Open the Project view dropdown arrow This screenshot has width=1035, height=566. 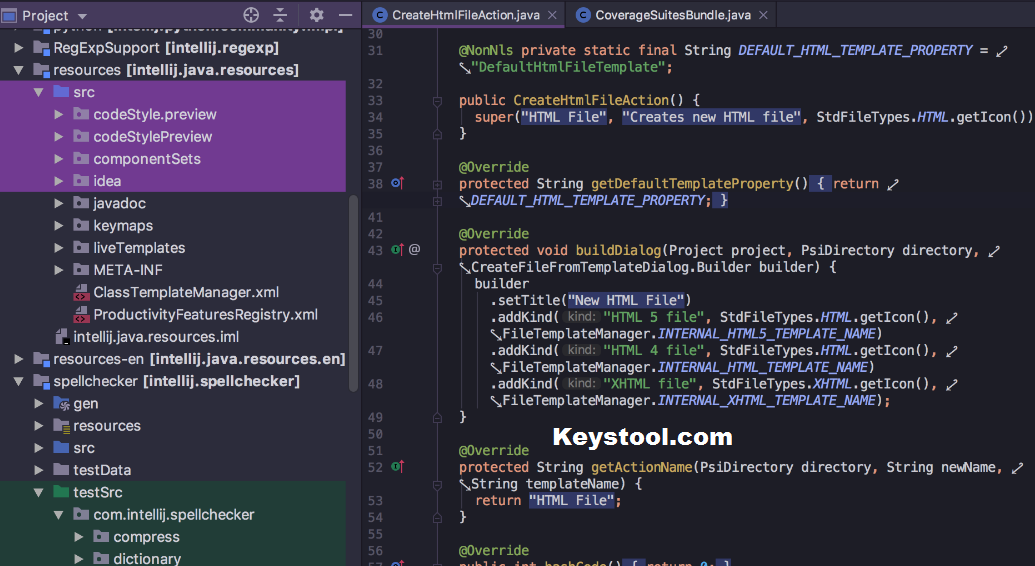(83, 16)
